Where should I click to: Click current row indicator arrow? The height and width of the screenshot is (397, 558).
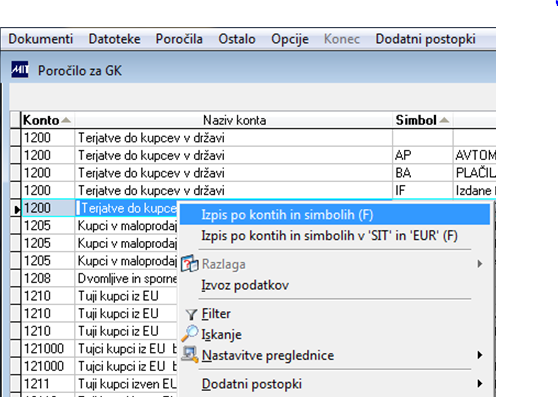(x=16, y=209)
